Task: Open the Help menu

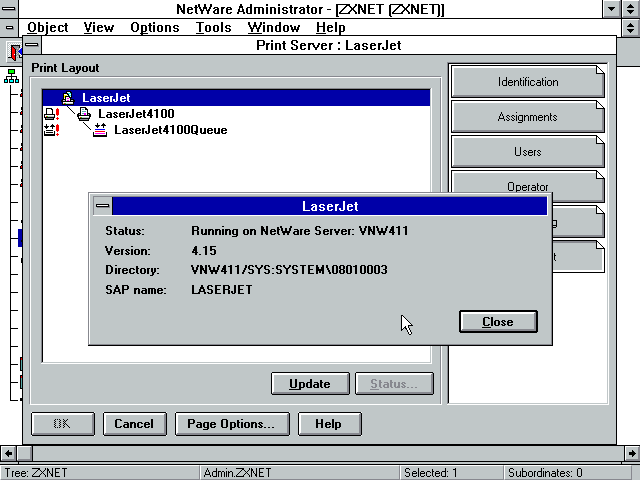Action: tap(331, 27)
